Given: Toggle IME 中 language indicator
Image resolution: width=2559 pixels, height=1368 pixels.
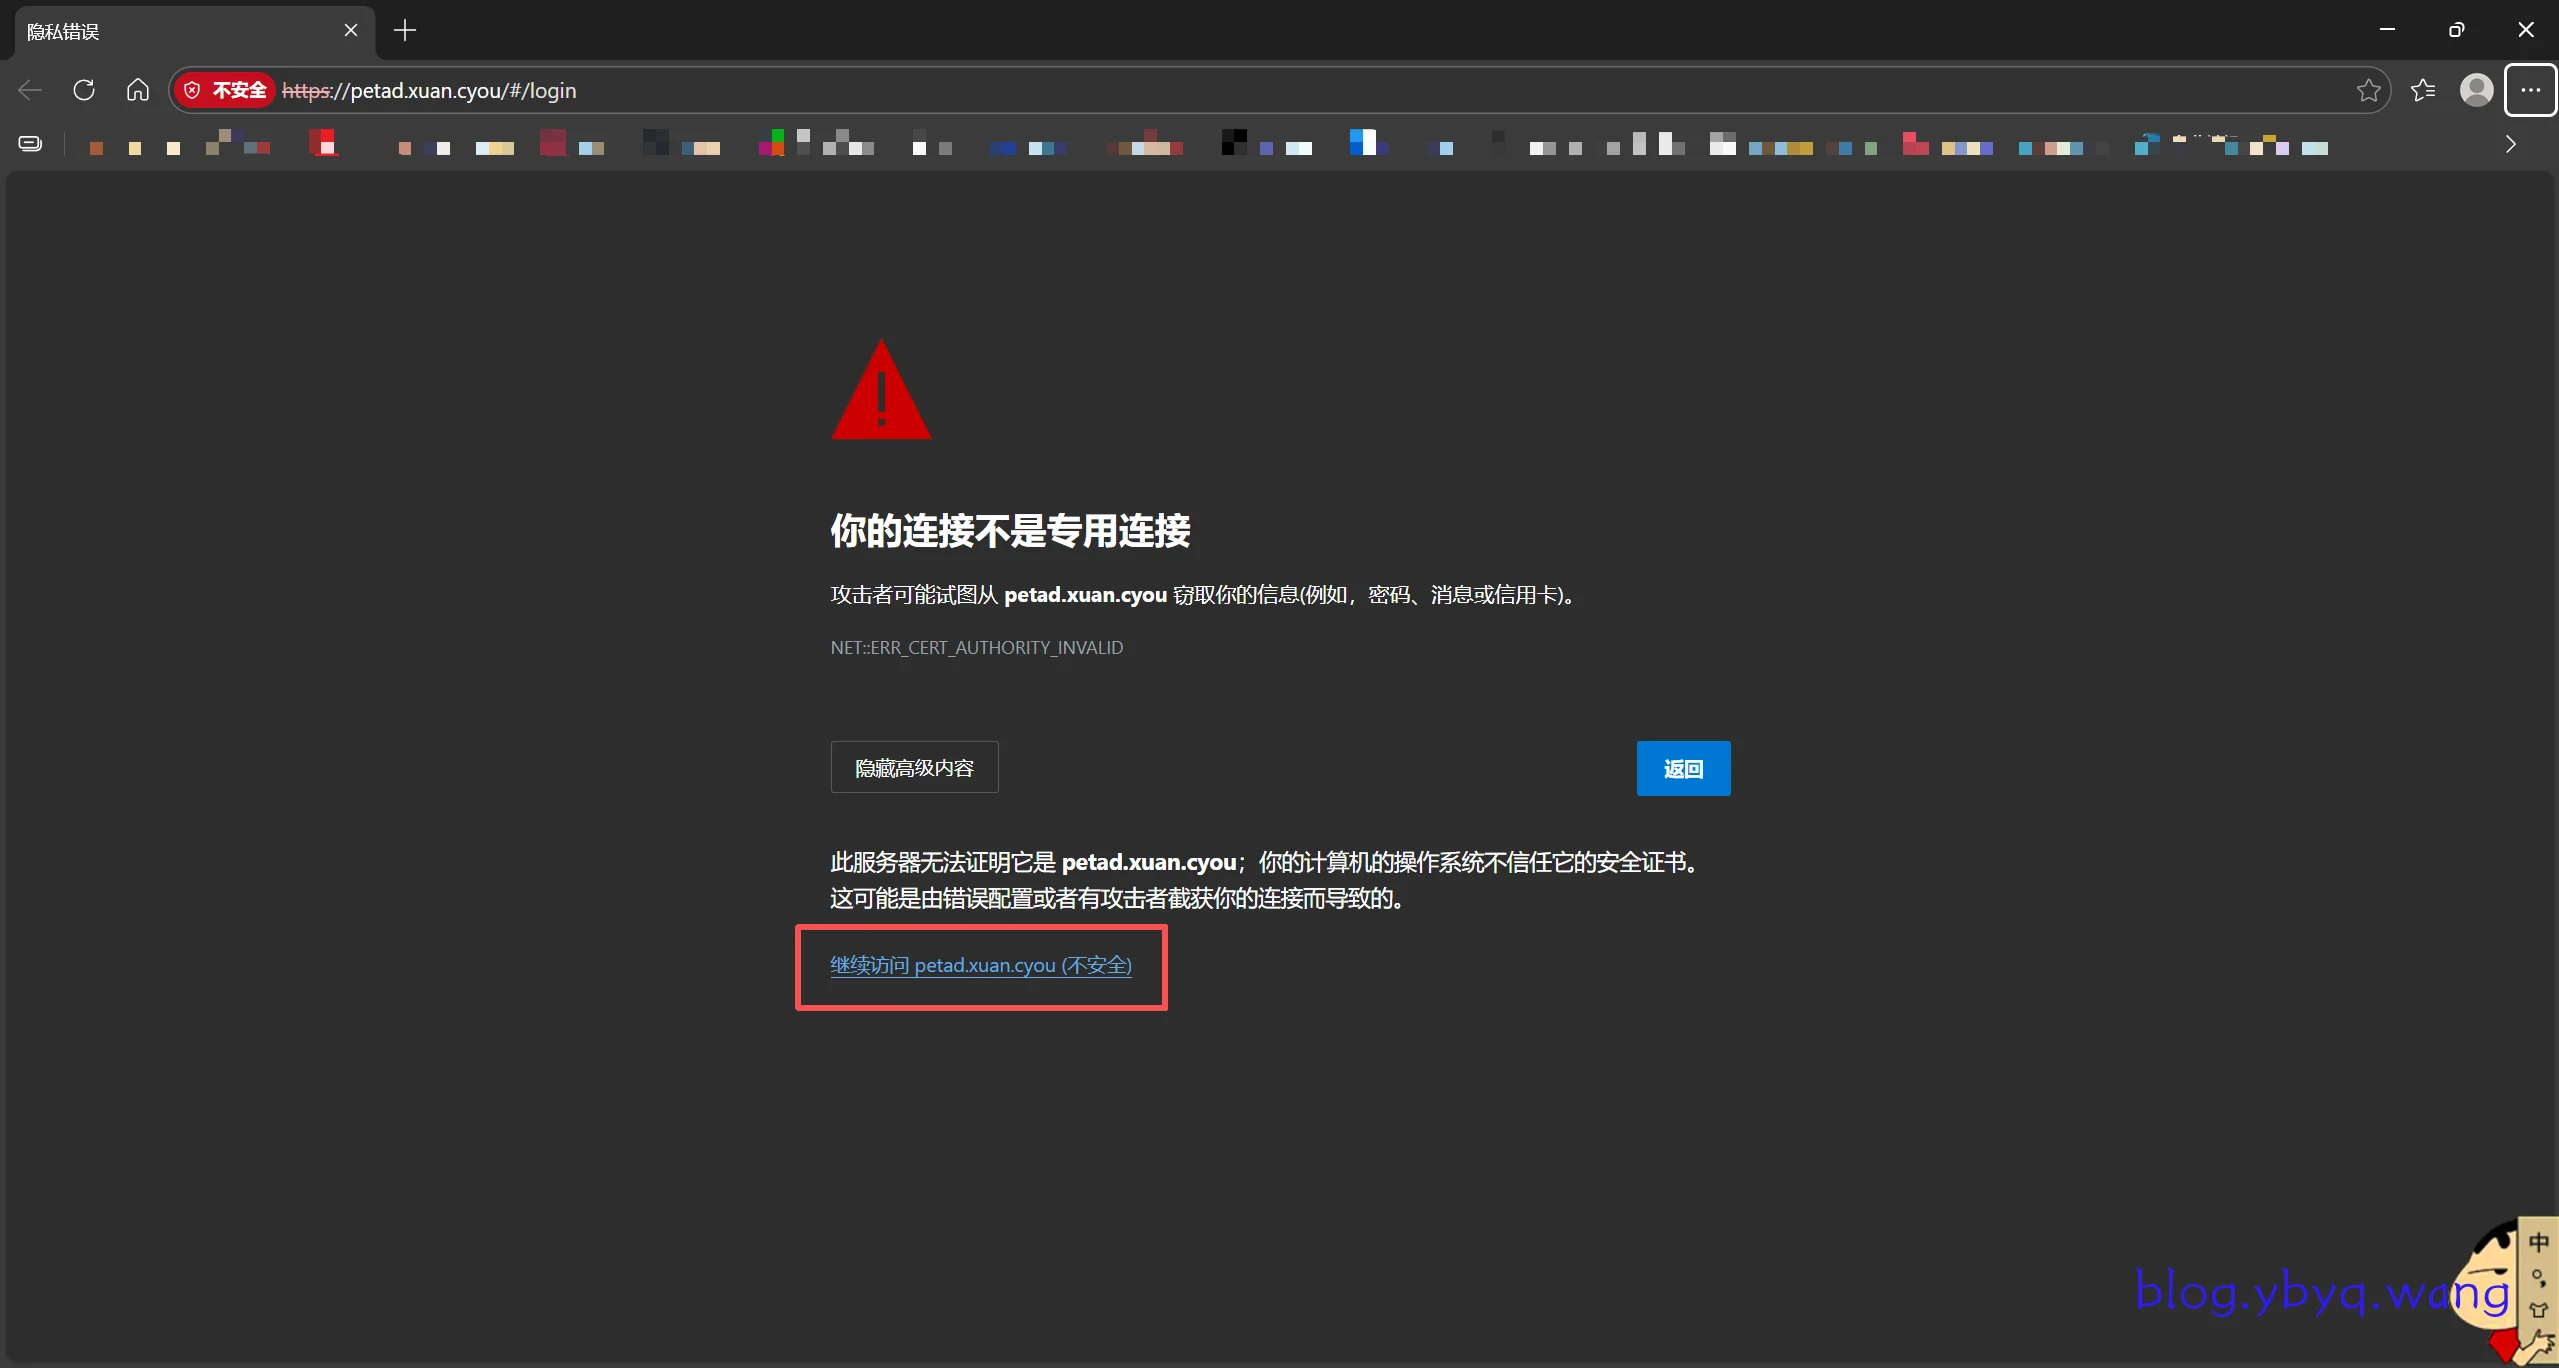Looking at the screenshot, I should coord(2538,1243).
